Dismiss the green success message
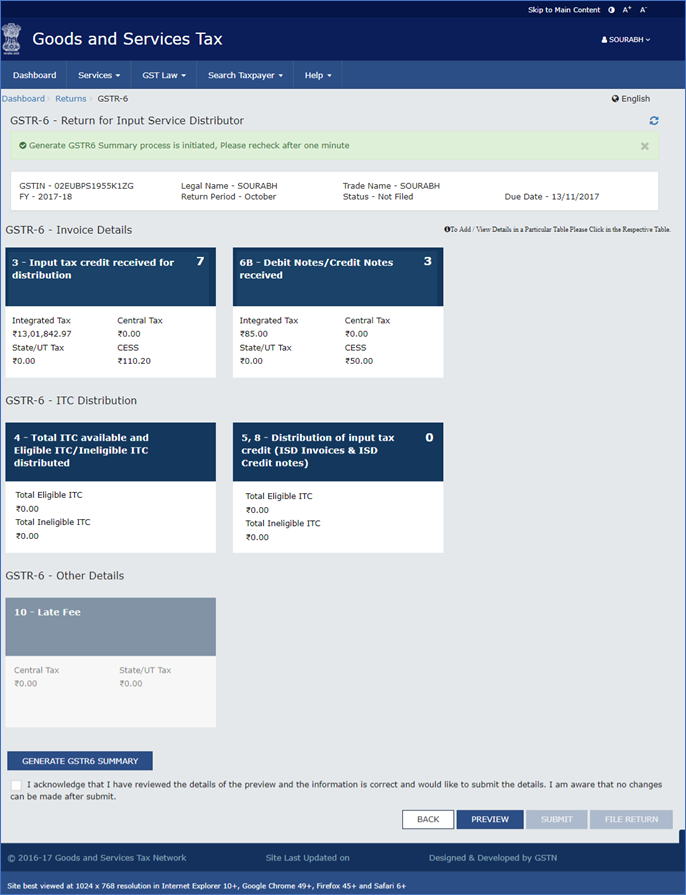 tap(644, 146)
